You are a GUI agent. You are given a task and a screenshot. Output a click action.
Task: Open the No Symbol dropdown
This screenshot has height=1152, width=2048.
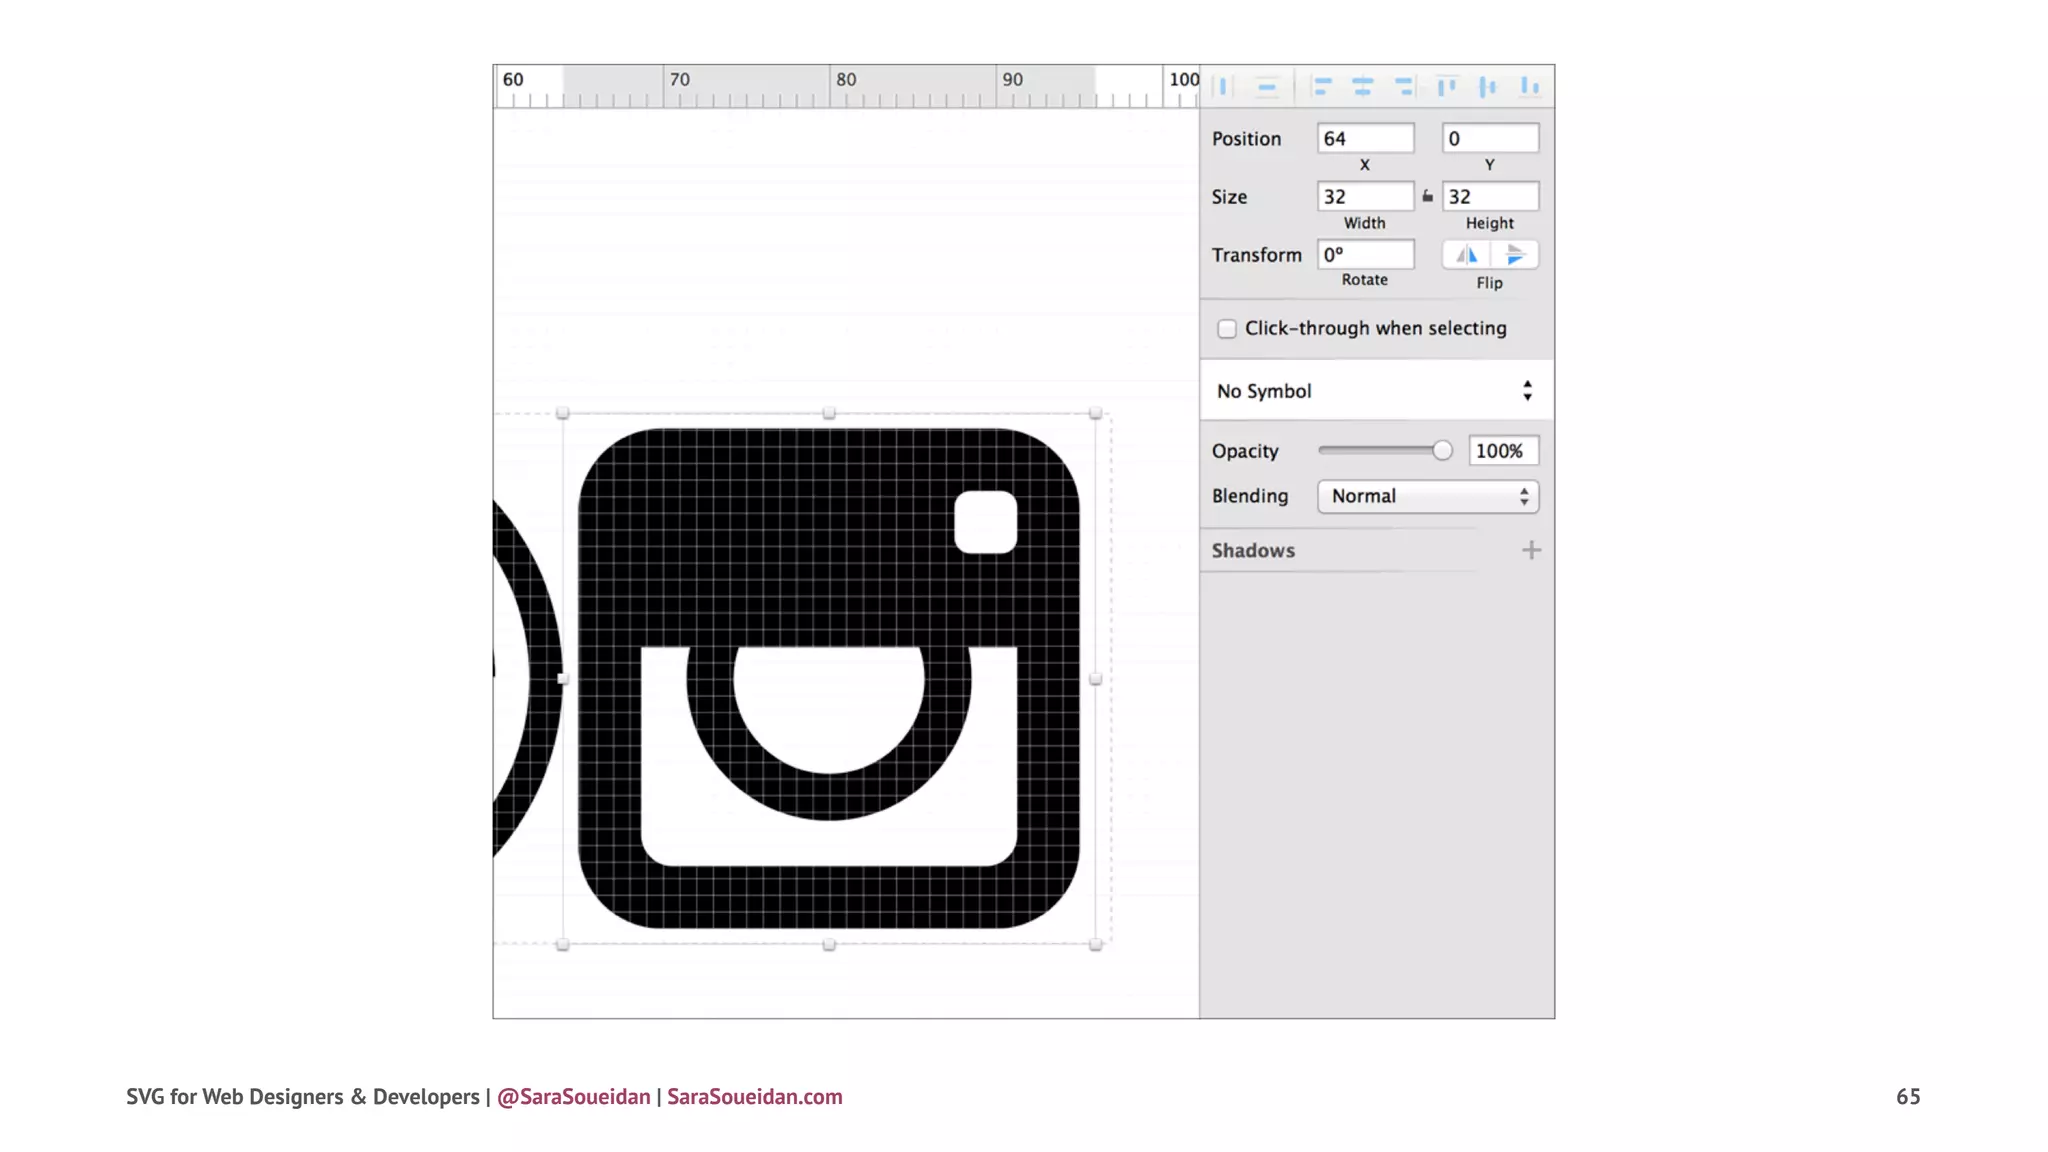tap(1375, 391)
